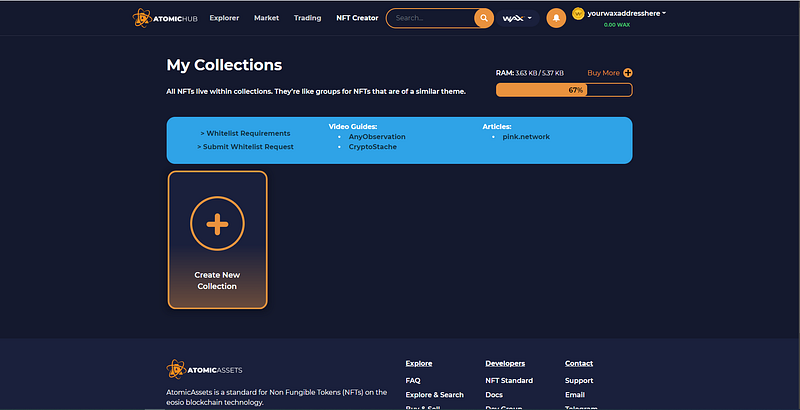Open notifications via the bell icon
Viewport: 800px width, 410px height.
click(556, 18)
